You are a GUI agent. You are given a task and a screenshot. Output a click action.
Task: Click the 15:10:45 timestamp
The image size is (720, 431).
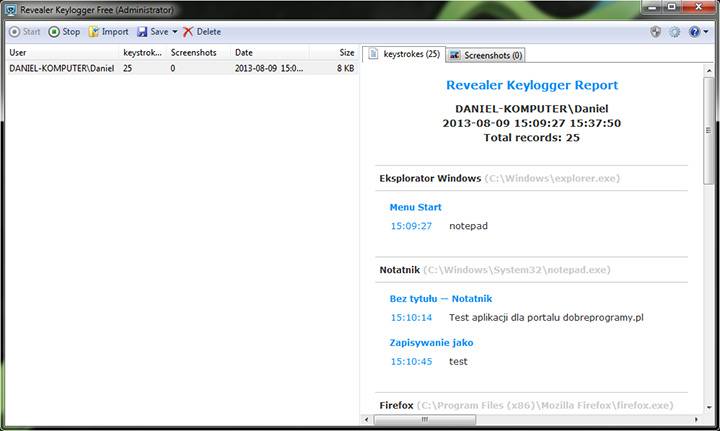411,362
